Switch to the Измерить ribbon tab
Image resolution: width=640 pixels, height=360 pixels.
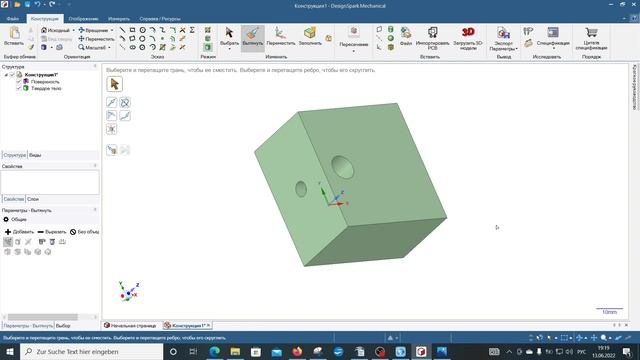(x=119, y=19)
